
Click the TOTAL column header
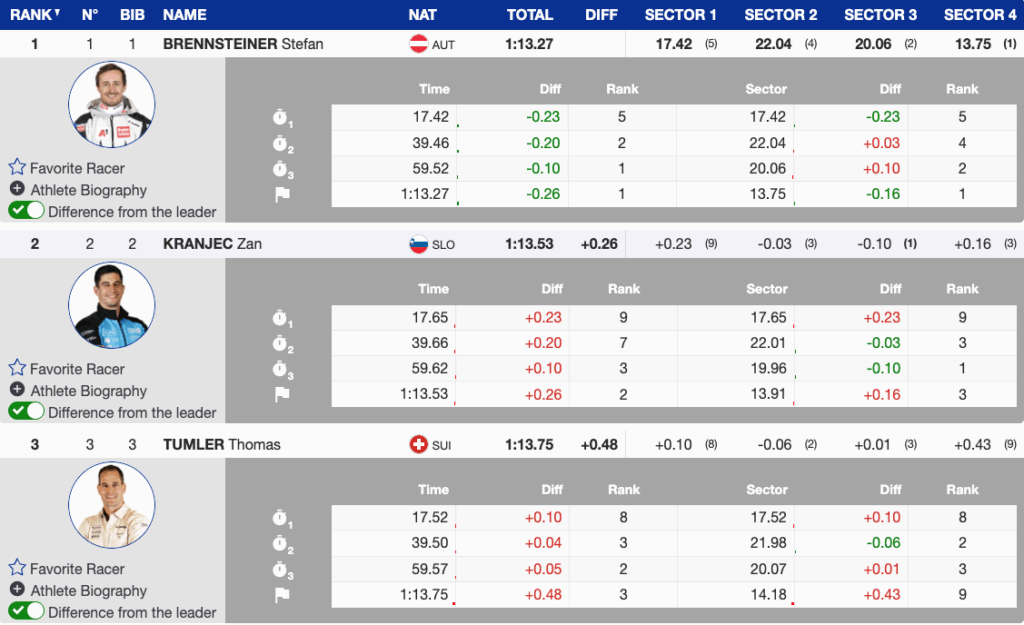tap(529, 14)
